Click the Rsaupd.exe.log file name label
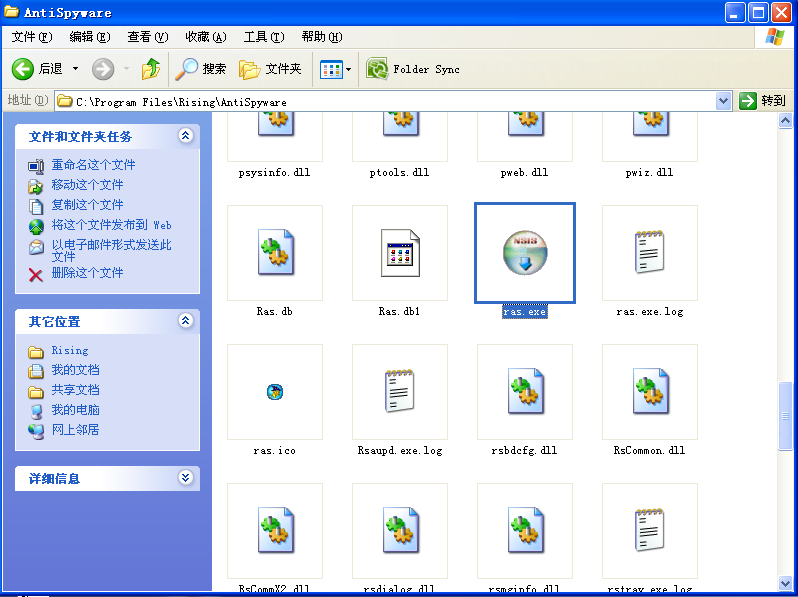Image resolution: width=798 pixels, height=597 pixels. (400, 450)
